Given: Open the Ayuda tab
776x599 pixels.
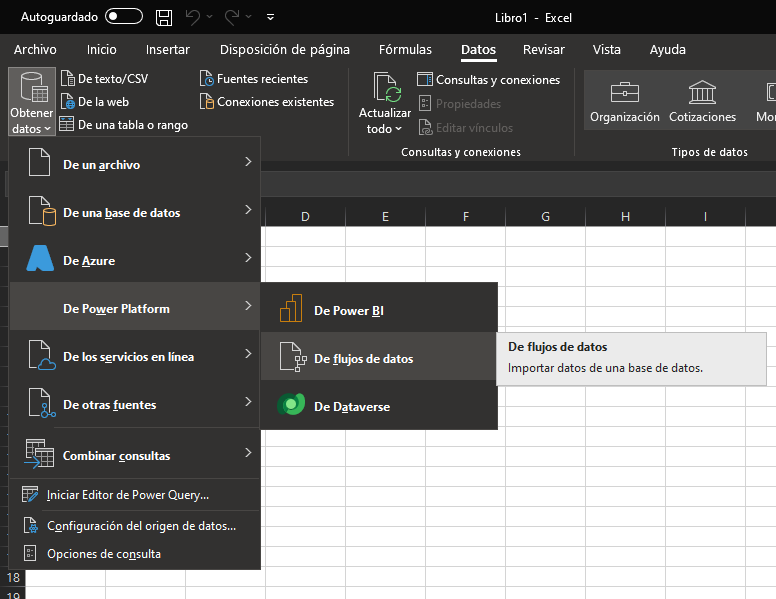Looking at the screenshot, I should 668,50.
